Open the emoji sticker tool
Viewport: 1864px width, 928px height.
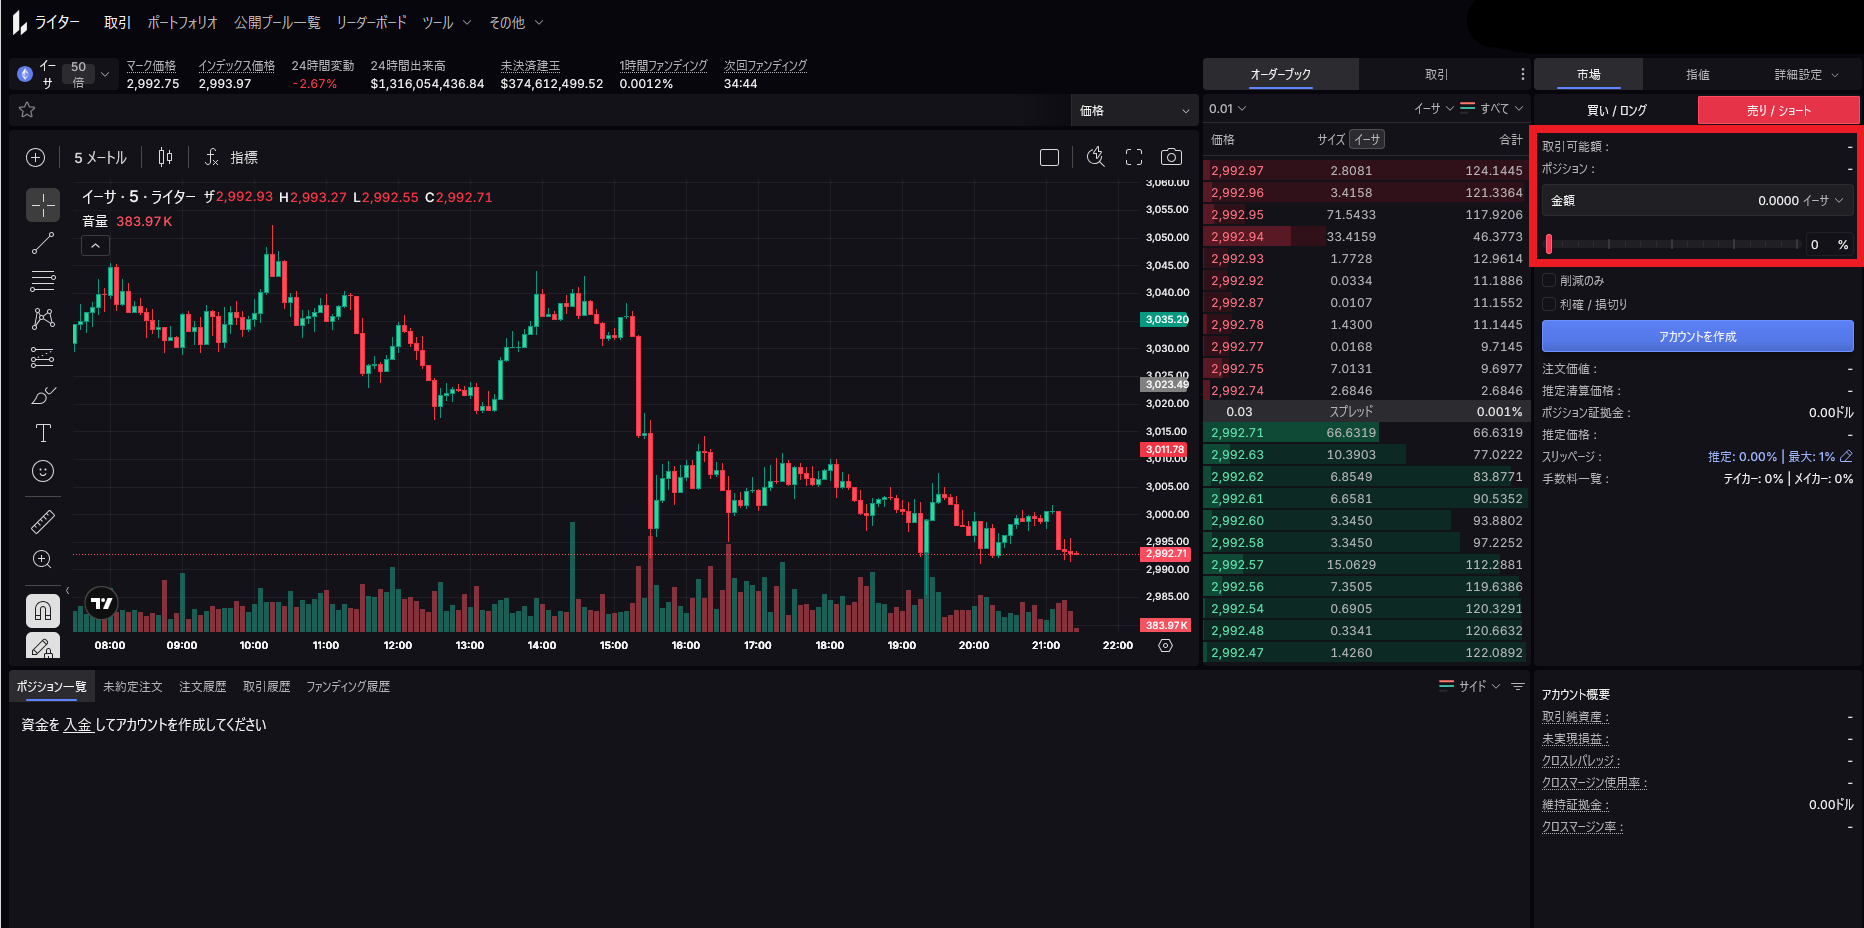[43, 471]
